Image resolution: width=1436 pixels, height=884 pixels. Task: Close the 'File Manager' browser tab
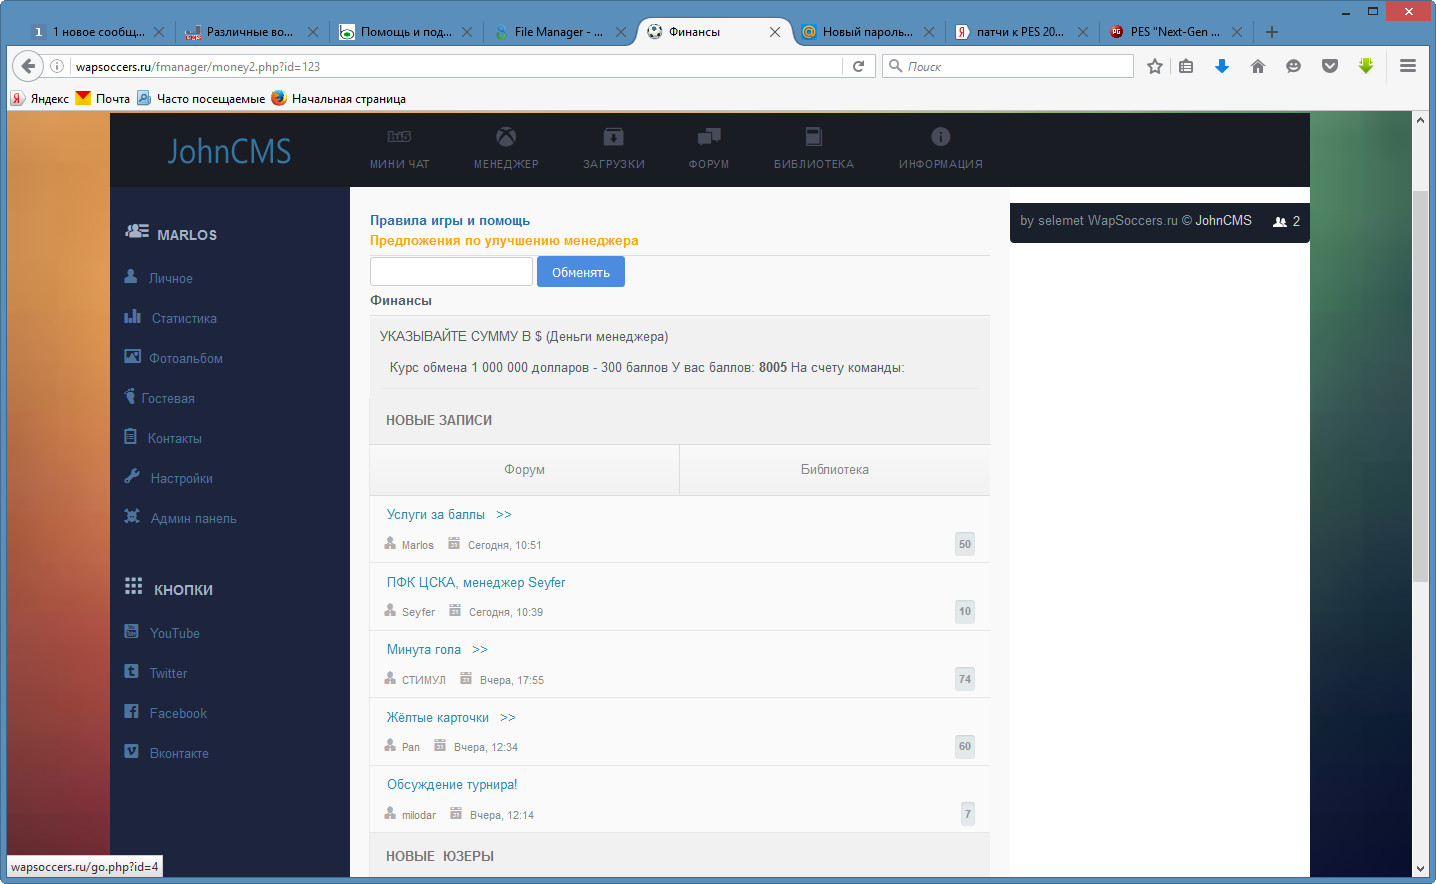click(621, 32)
